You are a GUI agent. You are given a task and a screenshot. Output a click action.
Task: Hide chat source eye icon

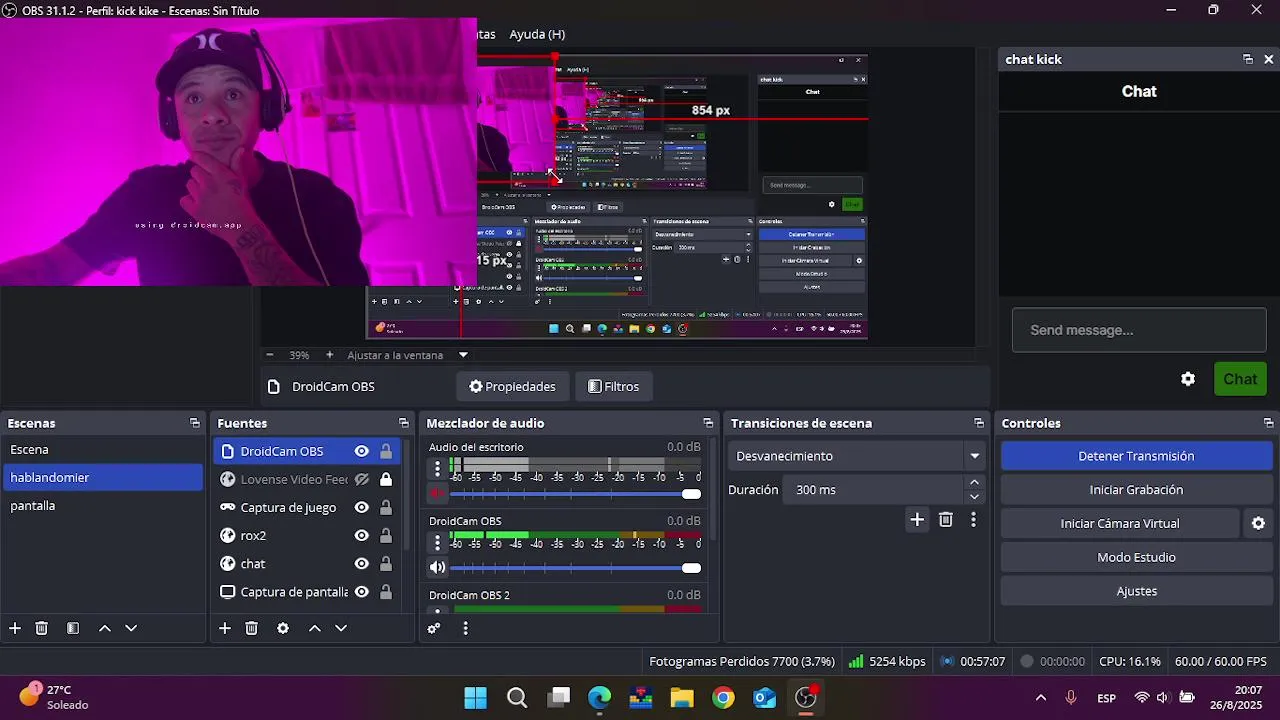tap(362, 563)
